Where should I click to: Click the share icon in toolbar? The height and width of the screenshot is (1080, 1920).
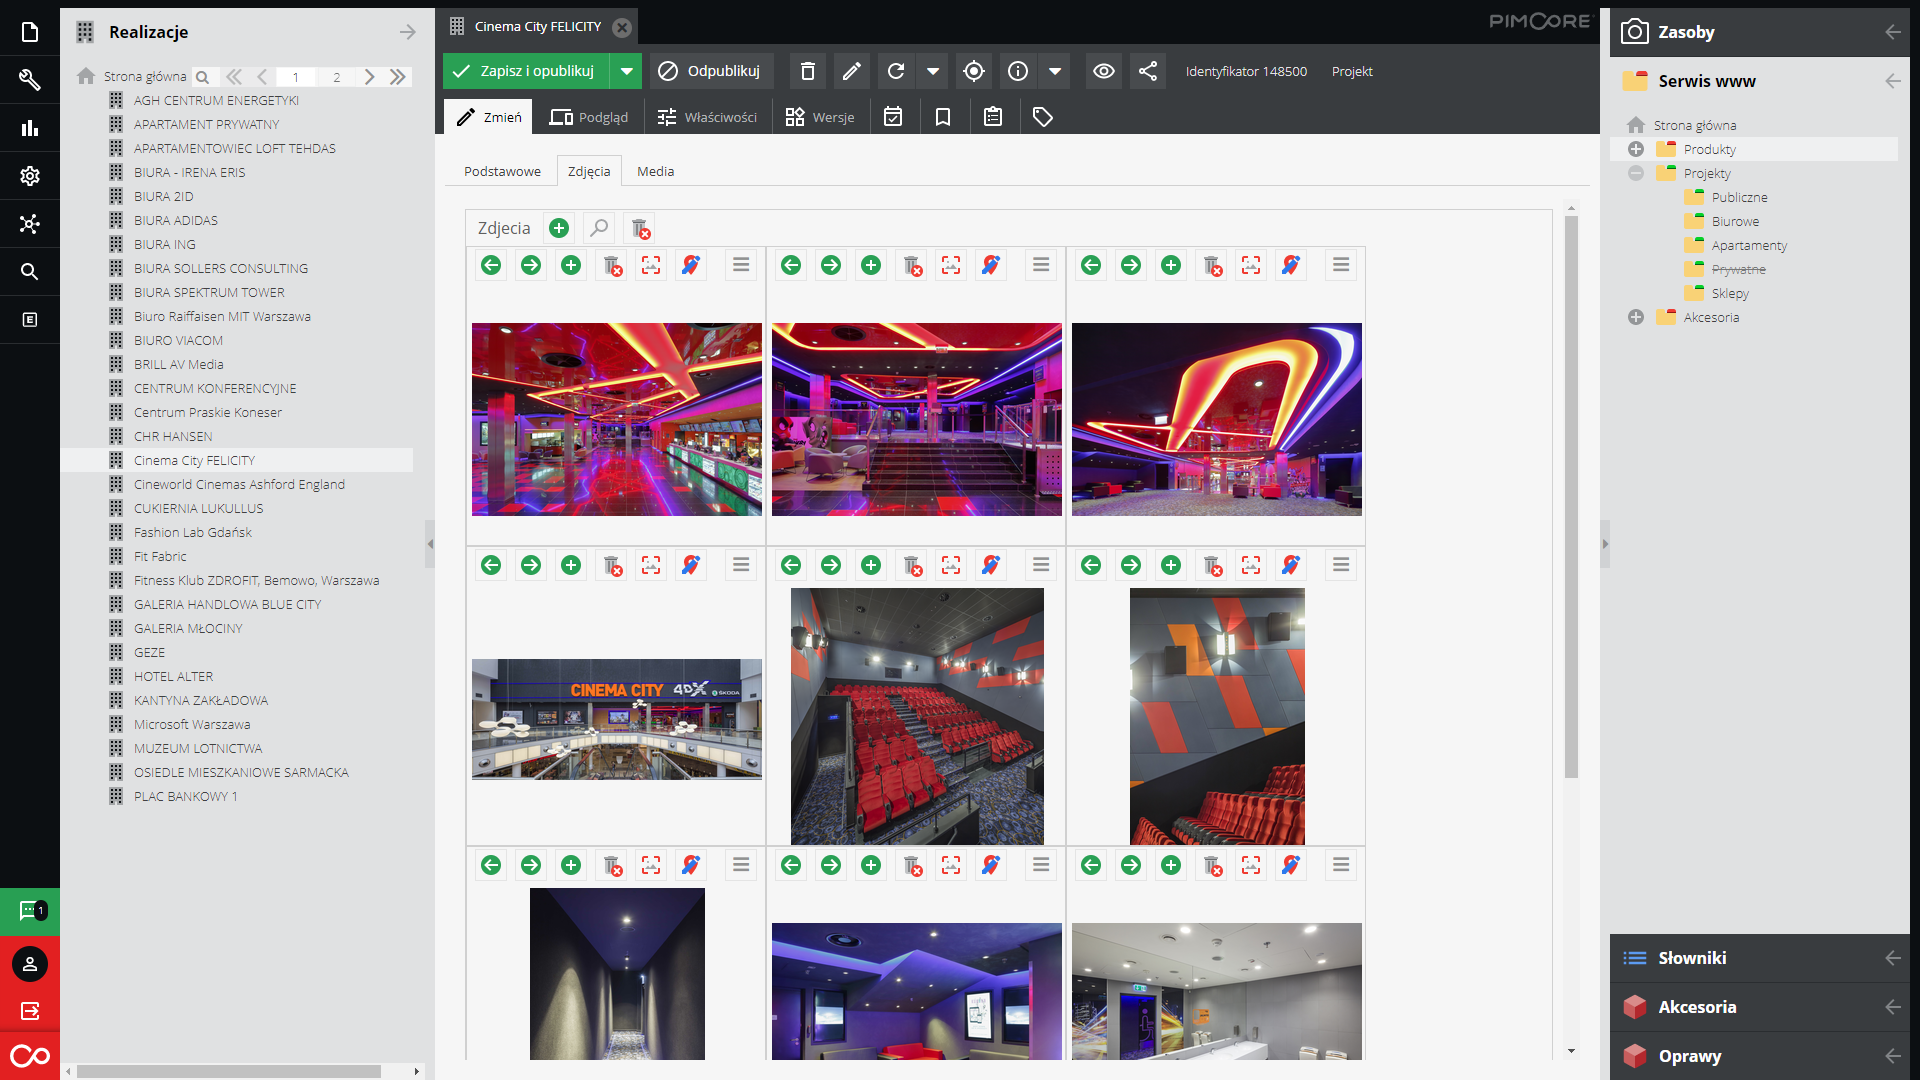tap(1148, 71)
